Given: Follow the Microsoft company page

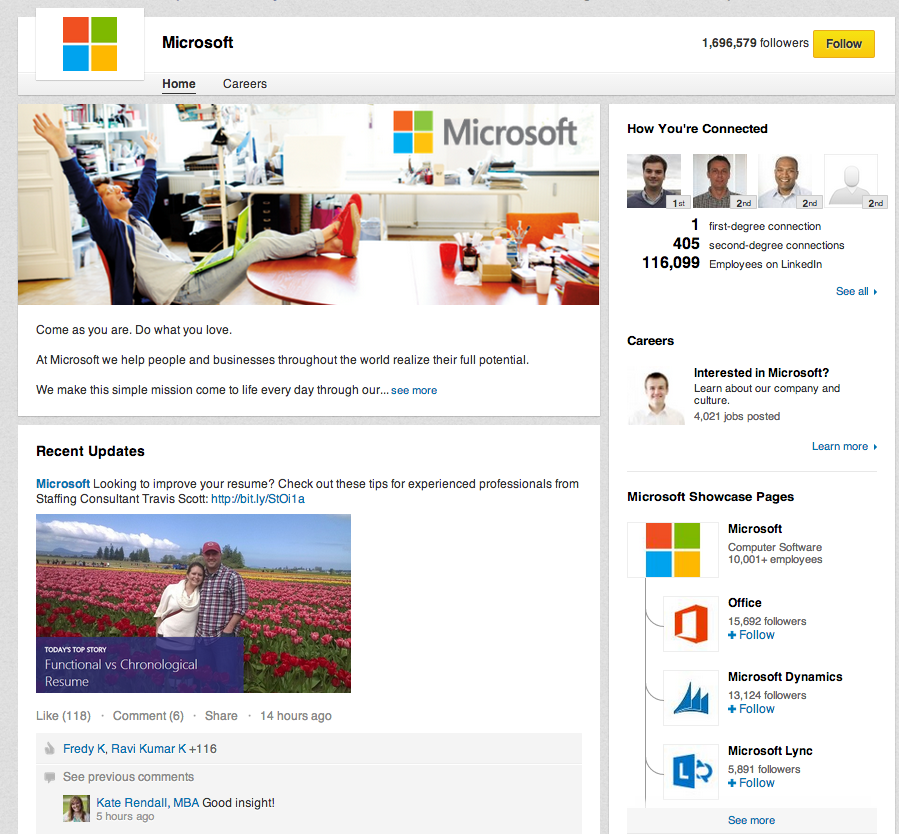Looking at the screenshot, I should 843,44.
